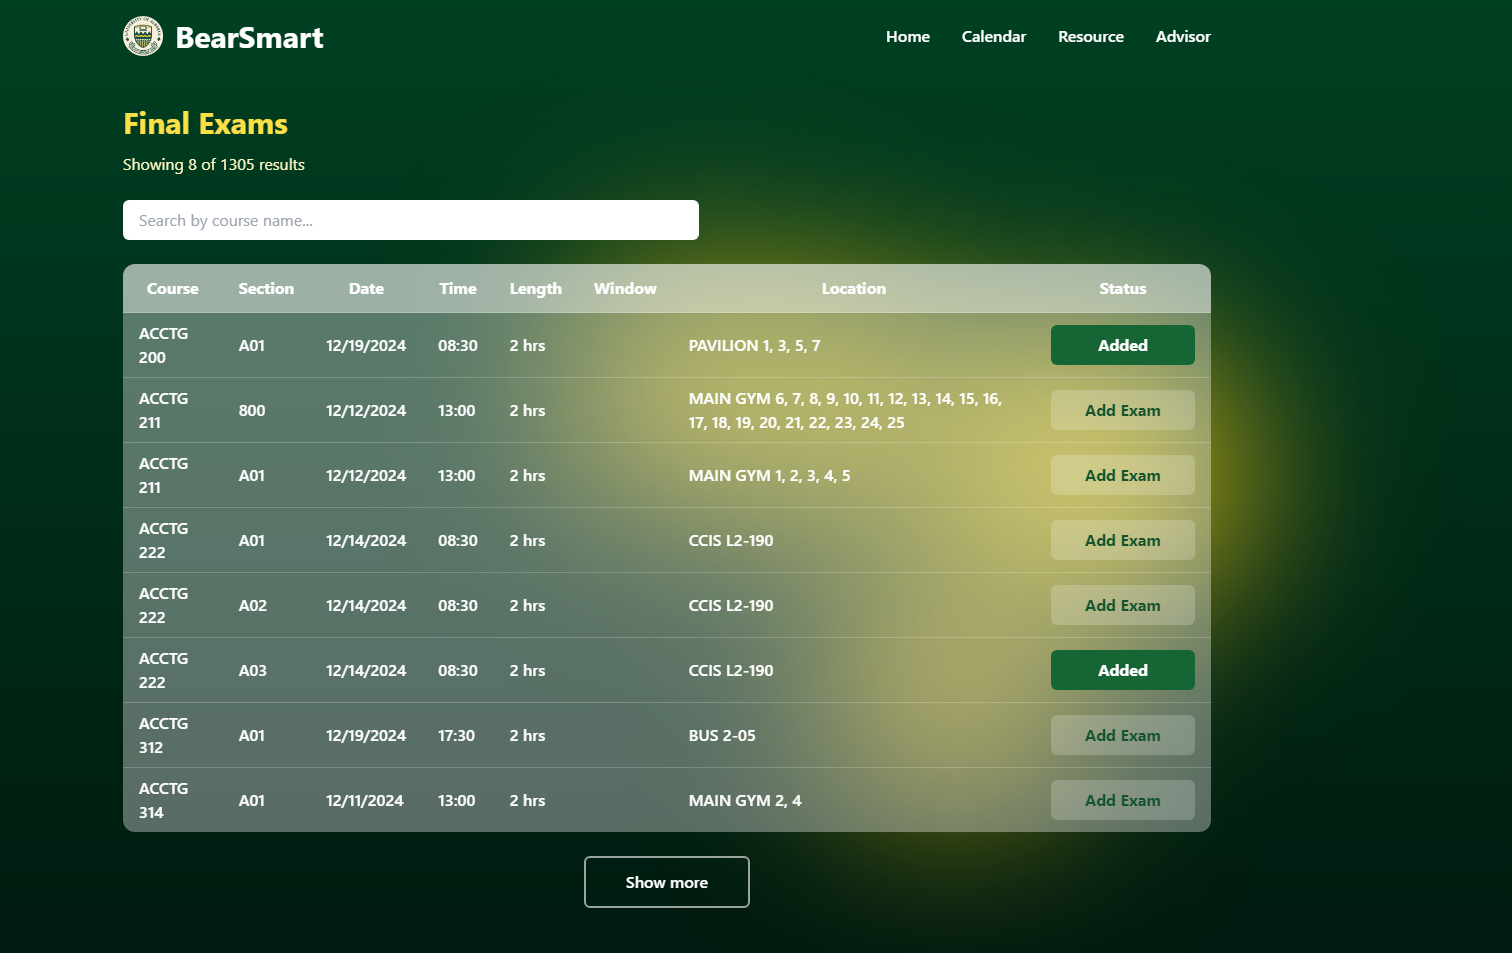Viewport: 1512px width, 953px height.
Task: Click the Date column header
Action: (366, 288)
